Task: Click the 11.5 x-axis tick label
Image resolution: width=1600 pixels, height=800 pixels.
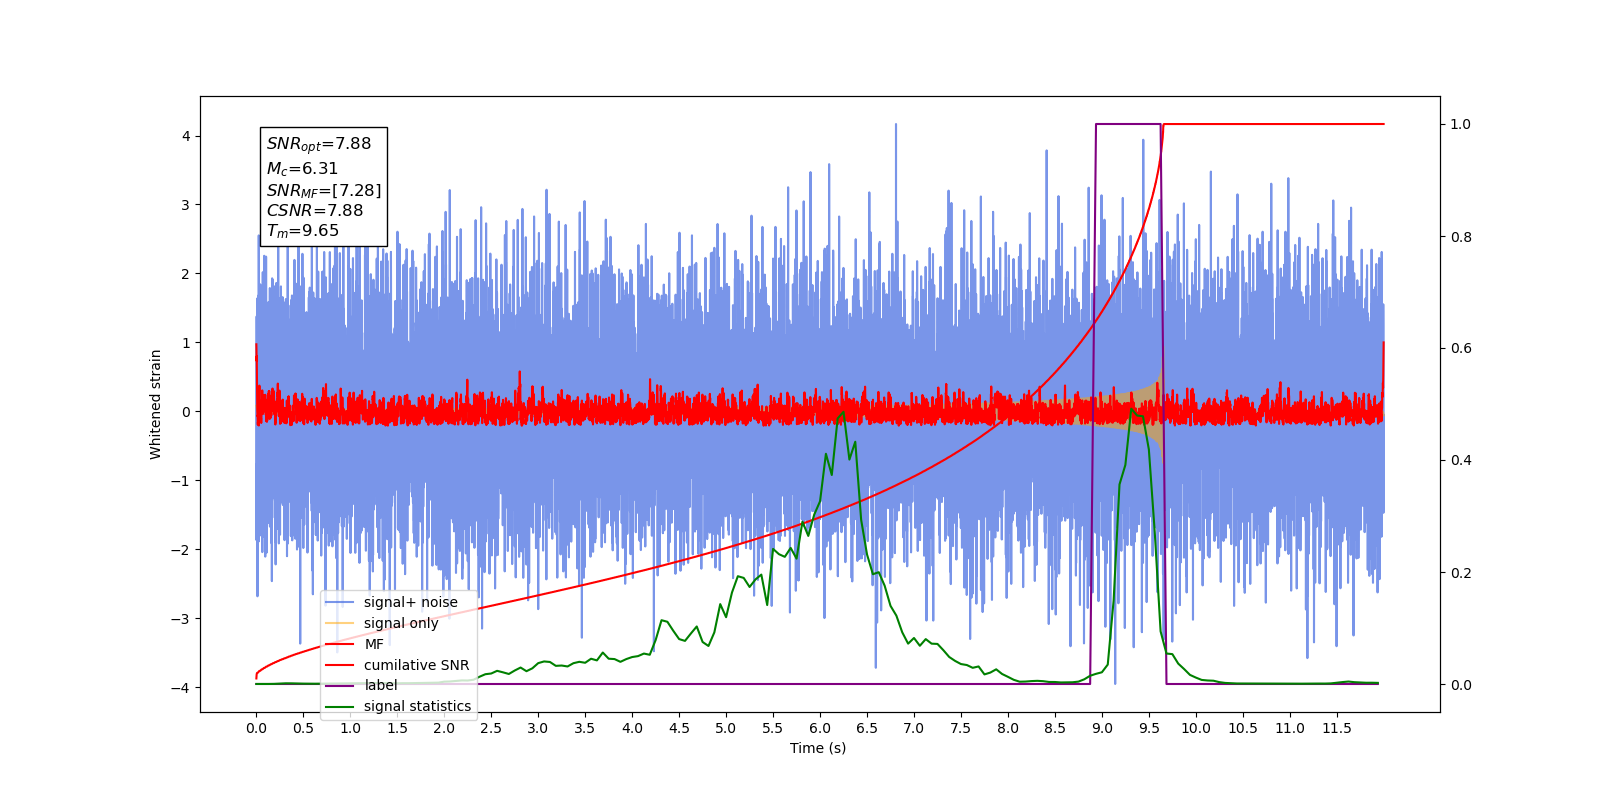Action: point(1337,728)
